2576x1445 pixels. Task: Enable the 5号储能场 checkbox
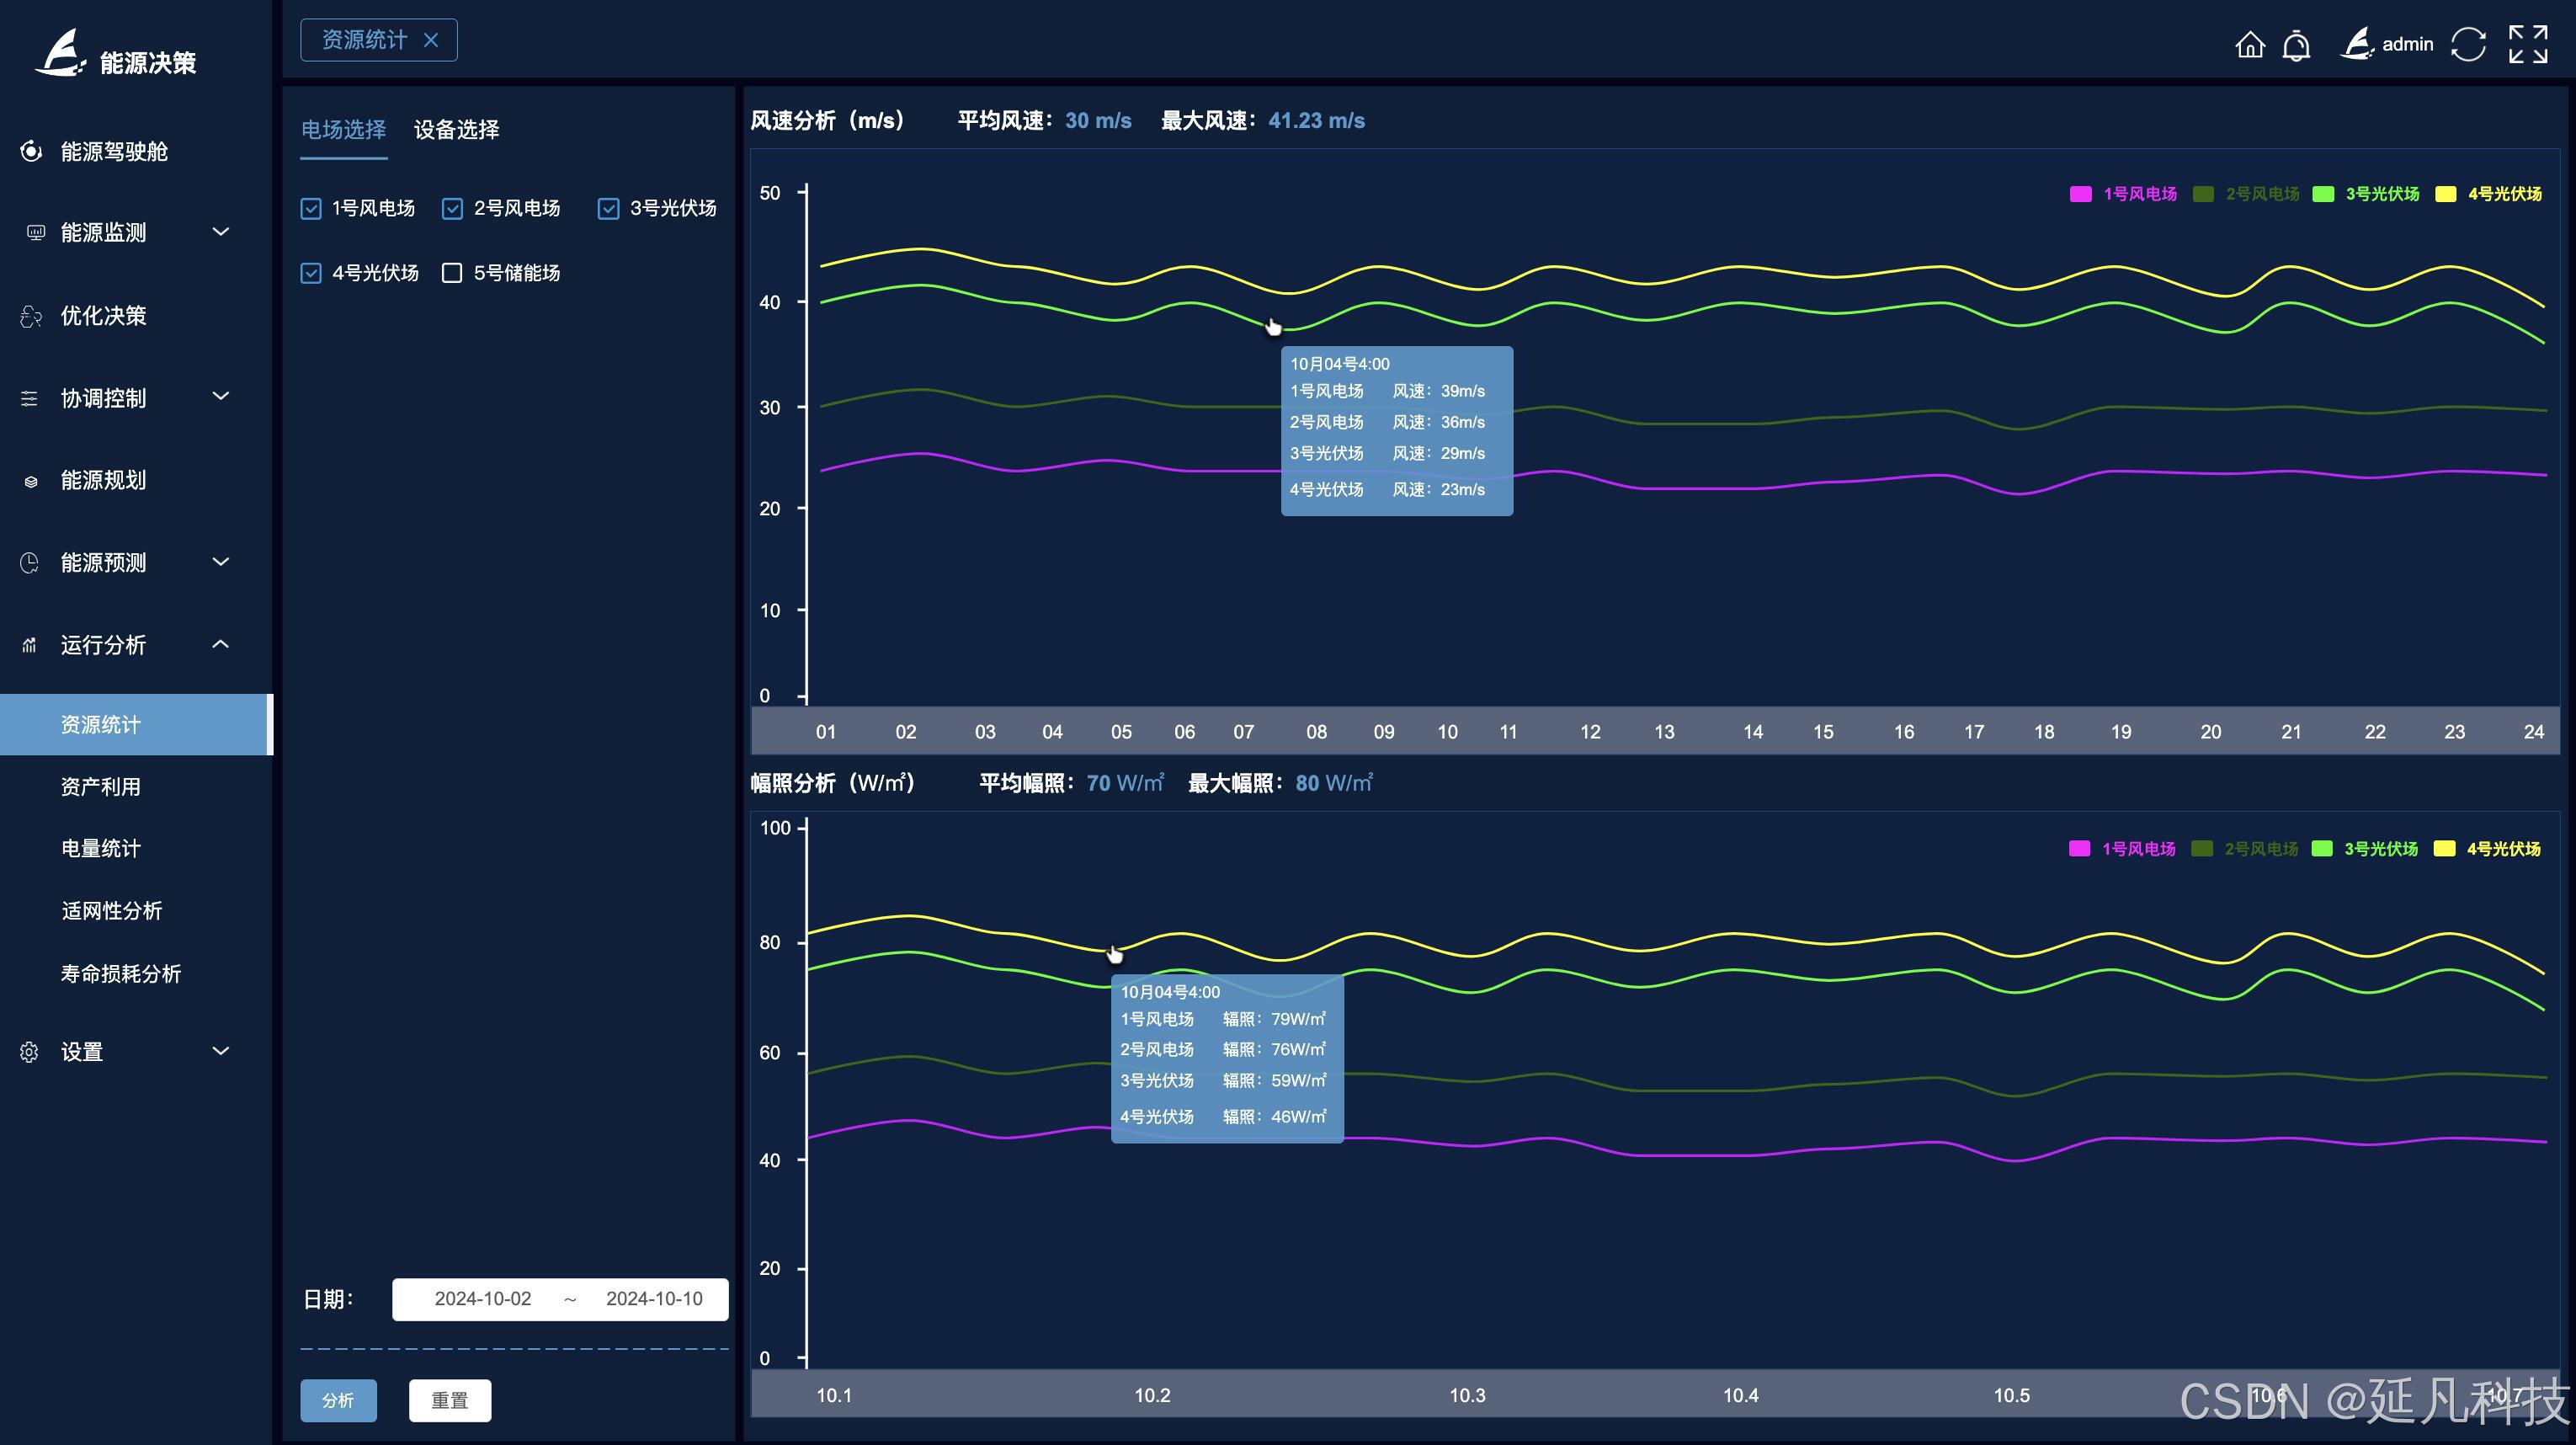[452, 273]
